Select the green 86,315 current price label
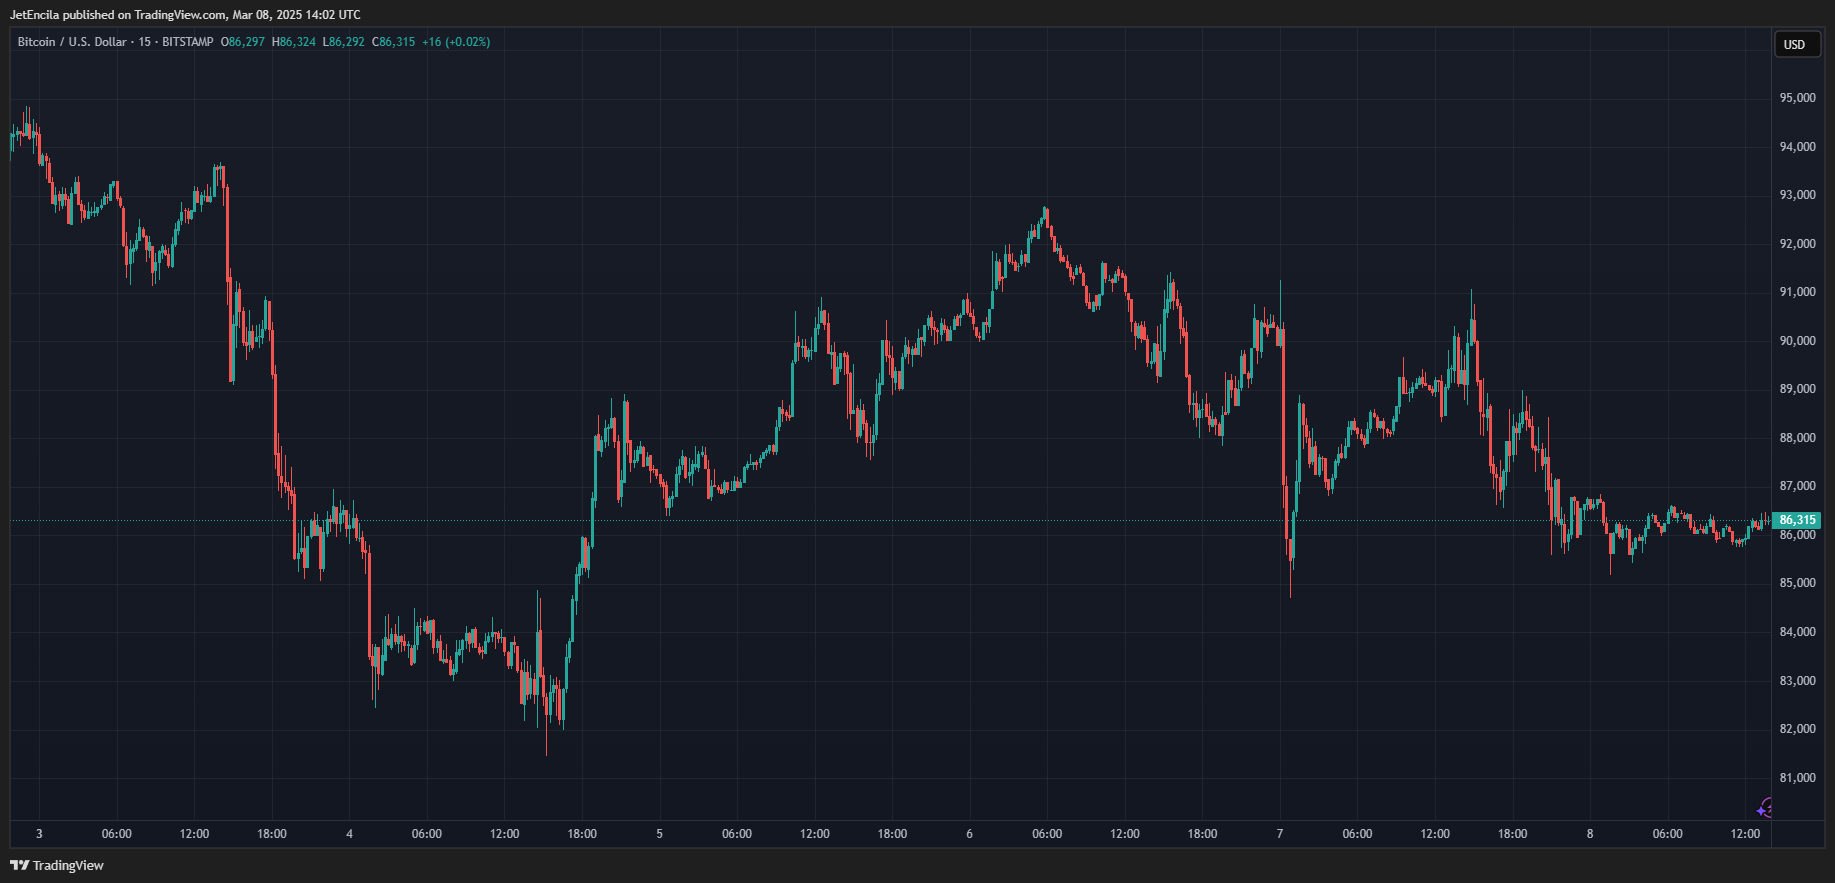The height and width of the screenshot is (883, 1835). (x=1797, y=520)
